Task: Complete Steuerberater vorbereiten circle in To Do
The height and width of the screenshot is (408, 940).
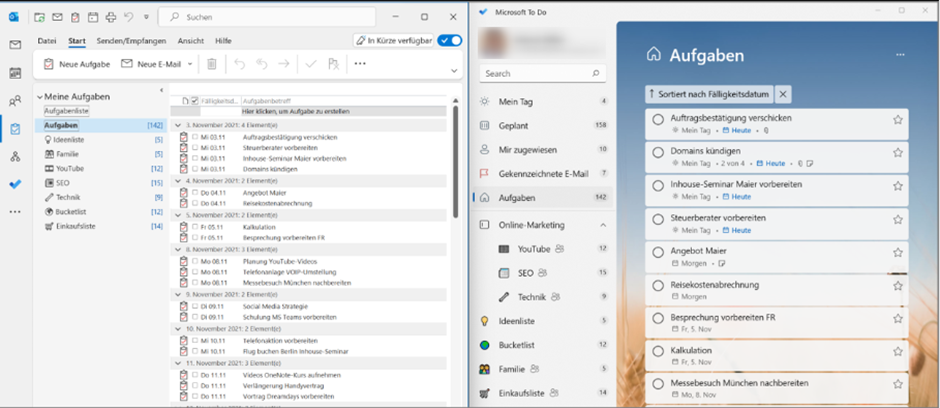Action: [658, 219]
